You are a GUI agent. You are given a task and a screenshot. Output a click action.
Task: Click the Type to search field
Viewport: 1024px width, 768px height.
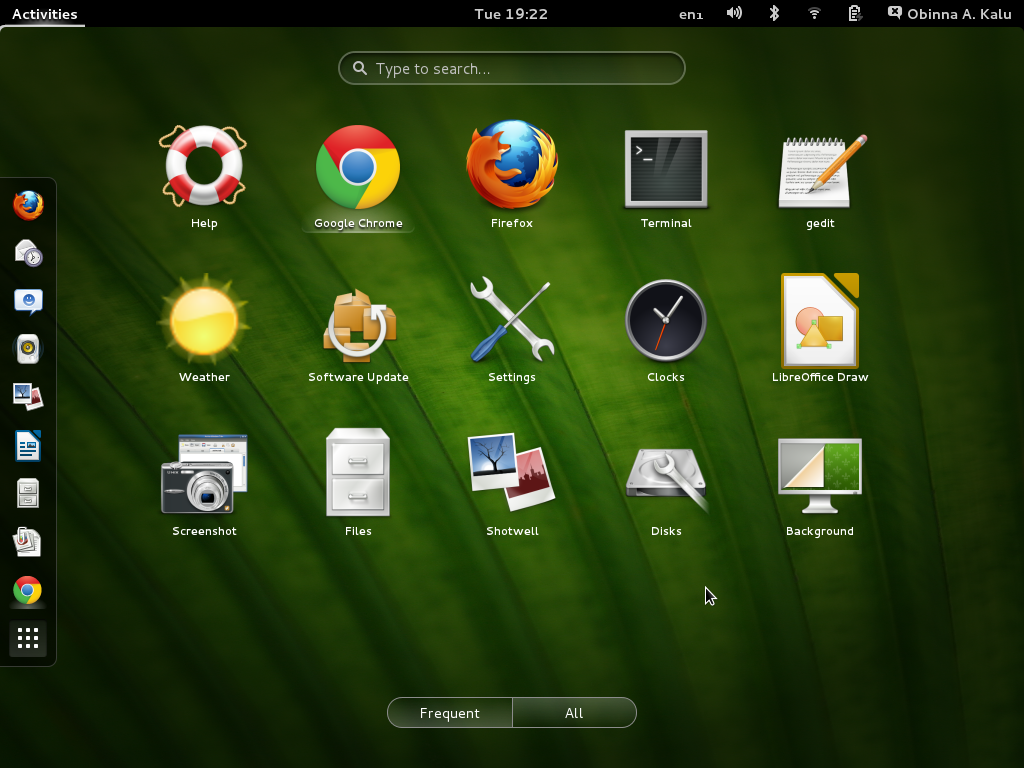click(x=511, y=68)
